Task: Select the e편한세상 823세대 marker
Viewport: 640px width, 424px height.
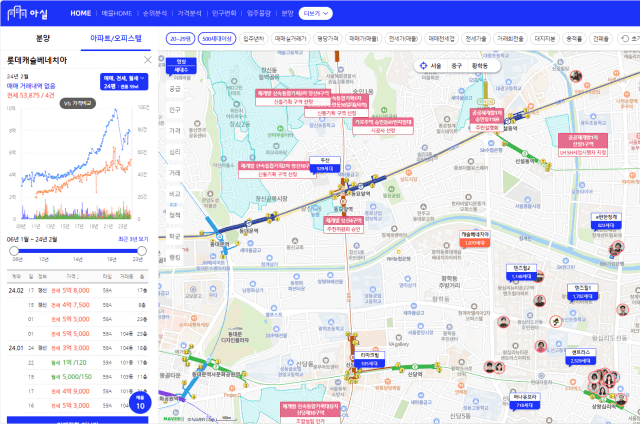Action: [606, 221]
